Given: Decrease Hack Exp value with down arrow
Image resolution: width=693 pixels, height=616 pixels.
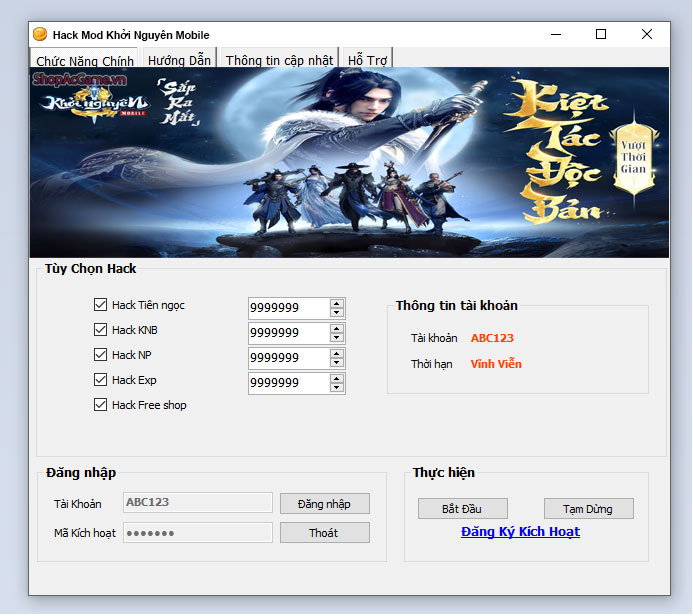Looking at the screenshot, I should pyautogui.click(x=337, y=388).
